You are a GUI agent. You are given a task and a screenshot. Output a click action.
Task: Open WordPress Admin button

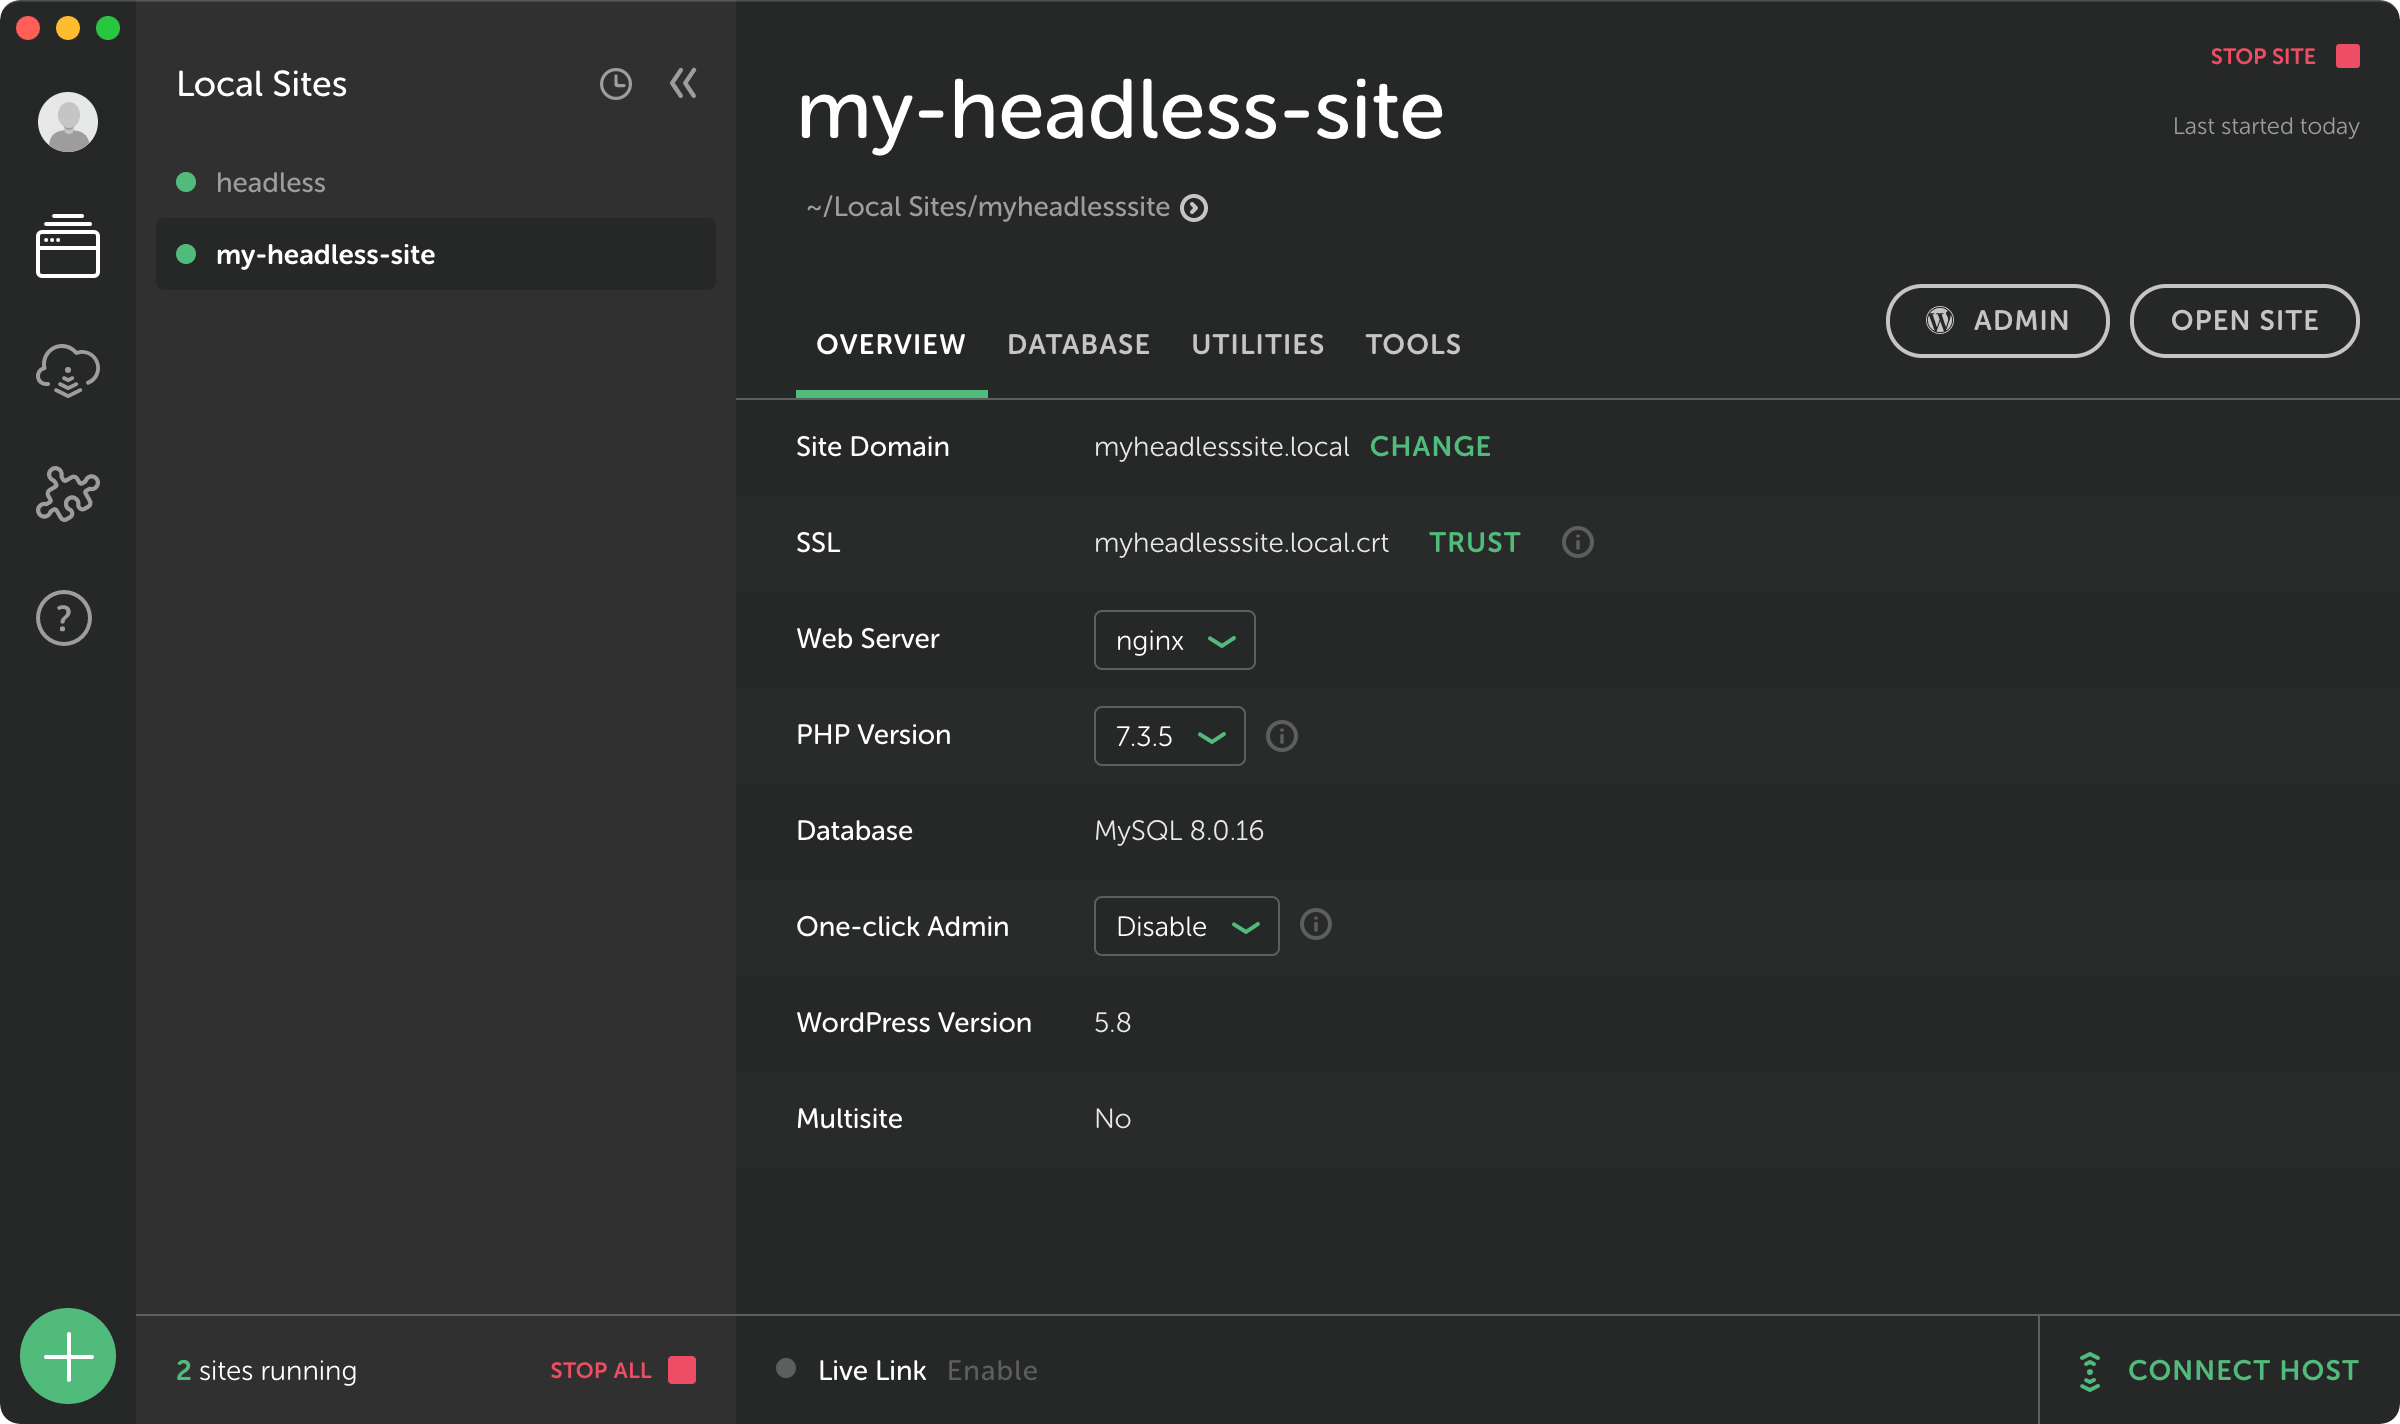pos(1998,321)
